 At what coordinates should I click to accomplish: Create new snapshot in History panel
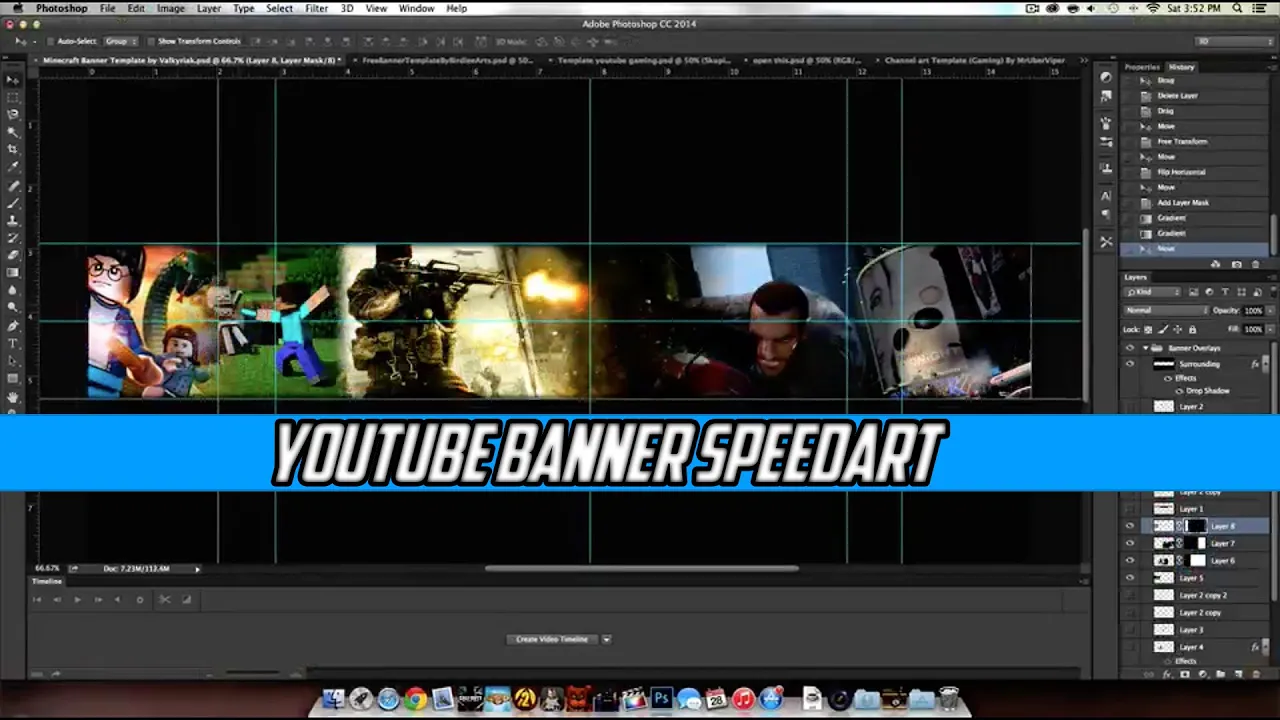[x=1237, y=264]
